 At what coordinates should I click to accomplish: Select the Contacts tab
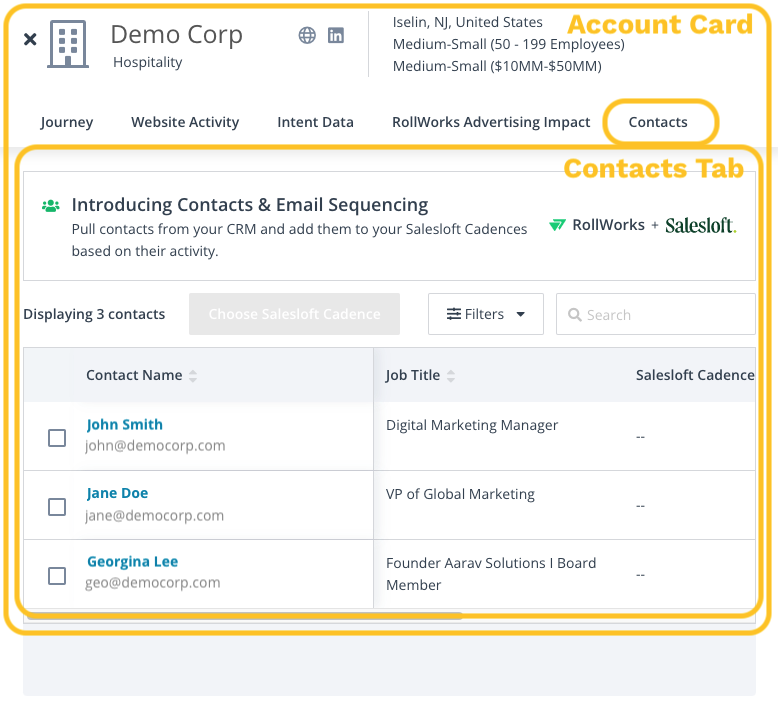[x=658, y=122]
